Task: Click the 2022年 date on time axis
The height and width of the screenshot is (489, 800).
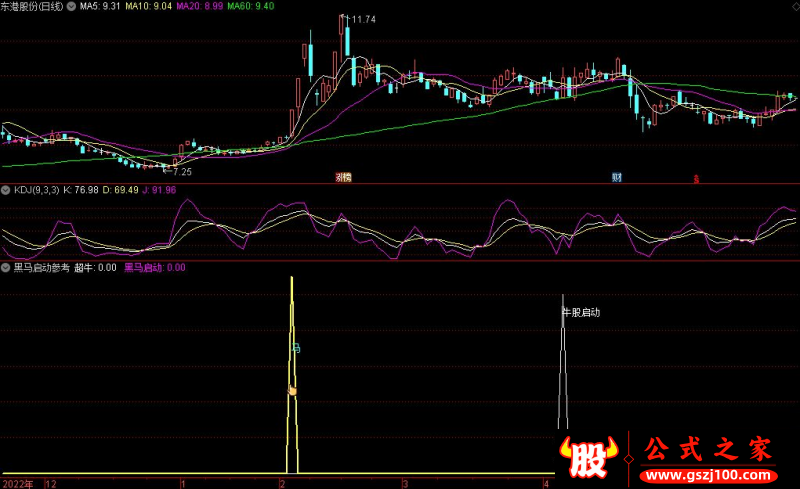Action: pyautogui.click(x=17, y=483)
